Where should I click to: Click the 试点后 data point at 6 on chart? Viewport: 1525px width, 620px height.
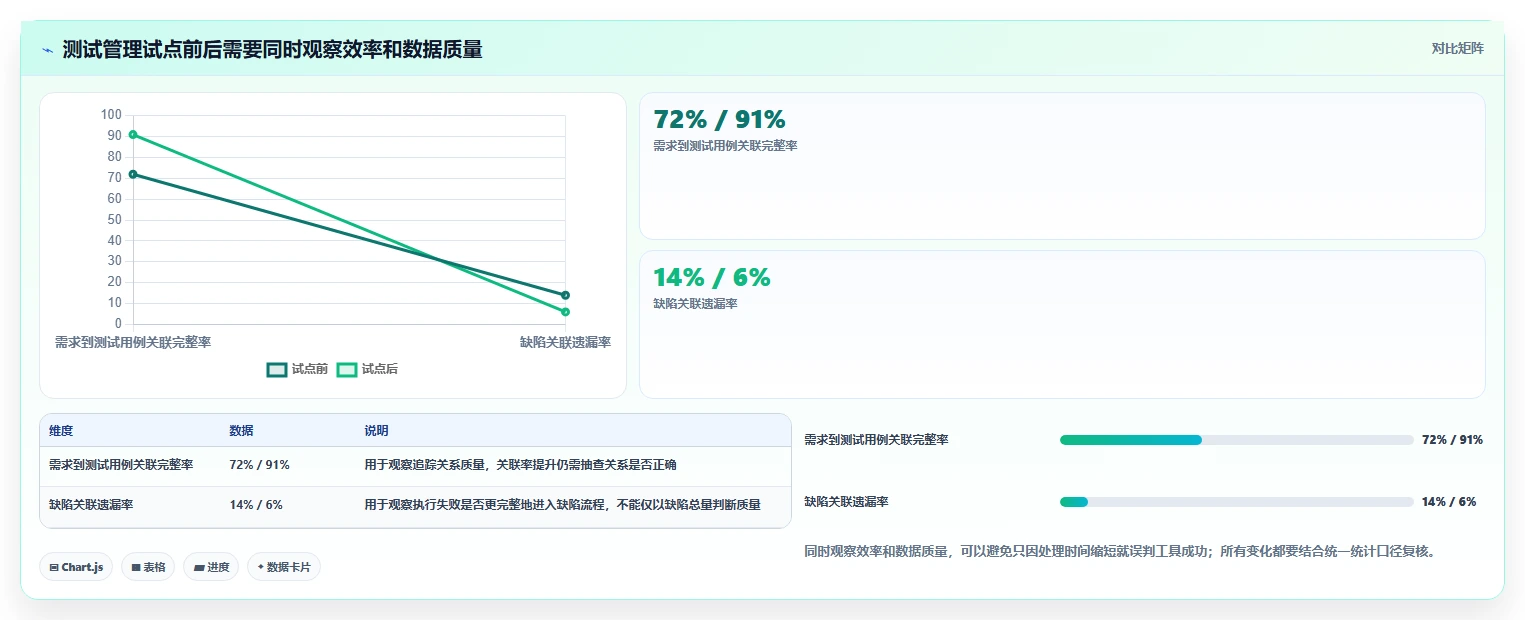566,312
